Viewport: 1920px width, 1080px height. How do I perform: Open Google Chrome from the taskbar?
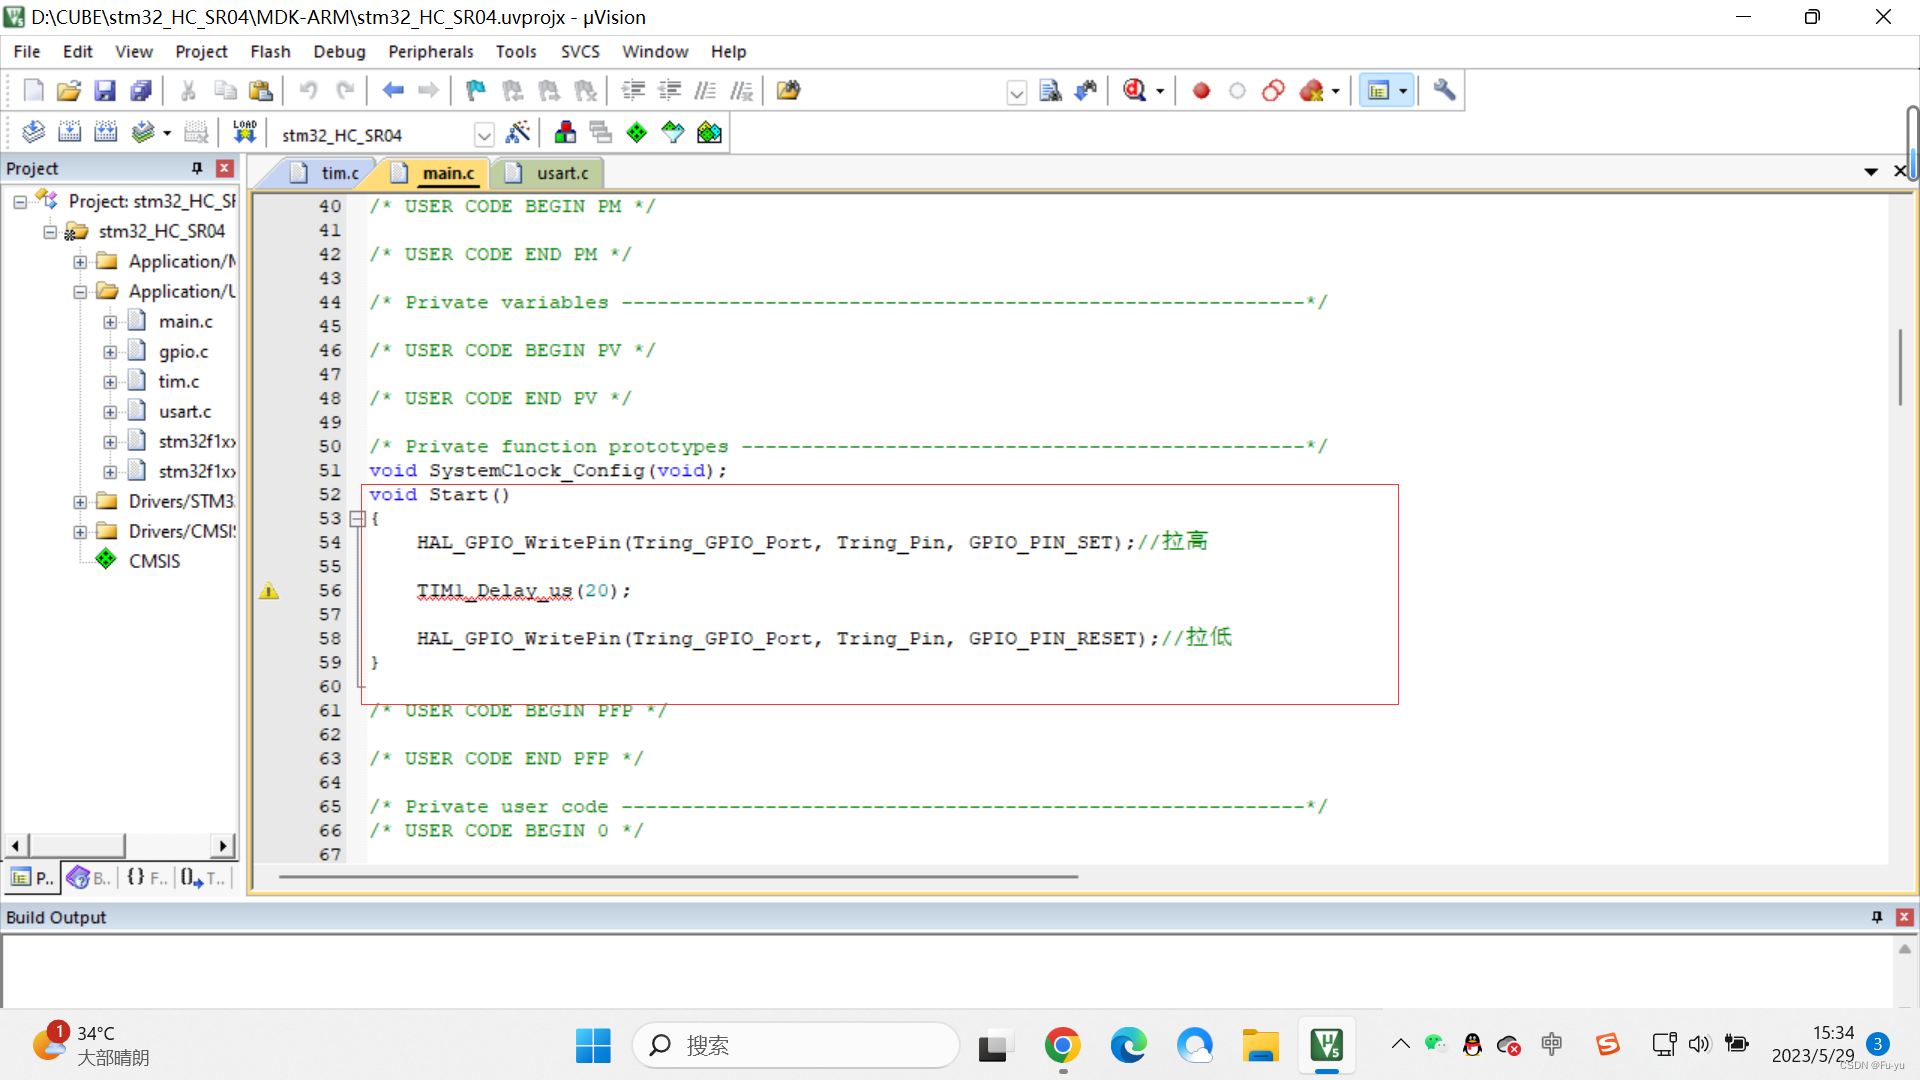point(1062,1046)
